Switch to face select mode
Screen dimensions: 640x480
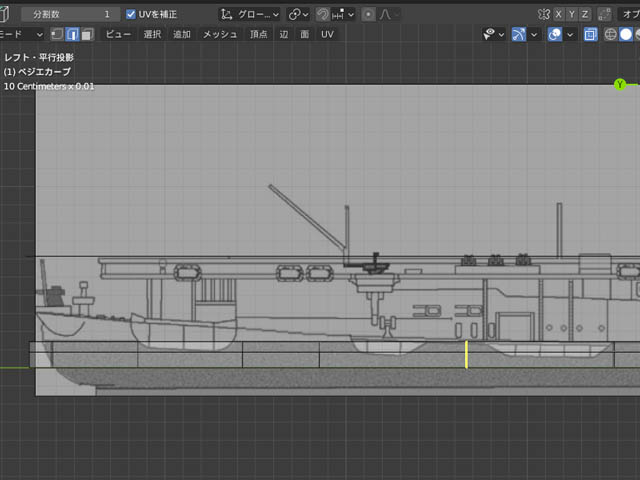pyautogui.click(x=87, y=34)
